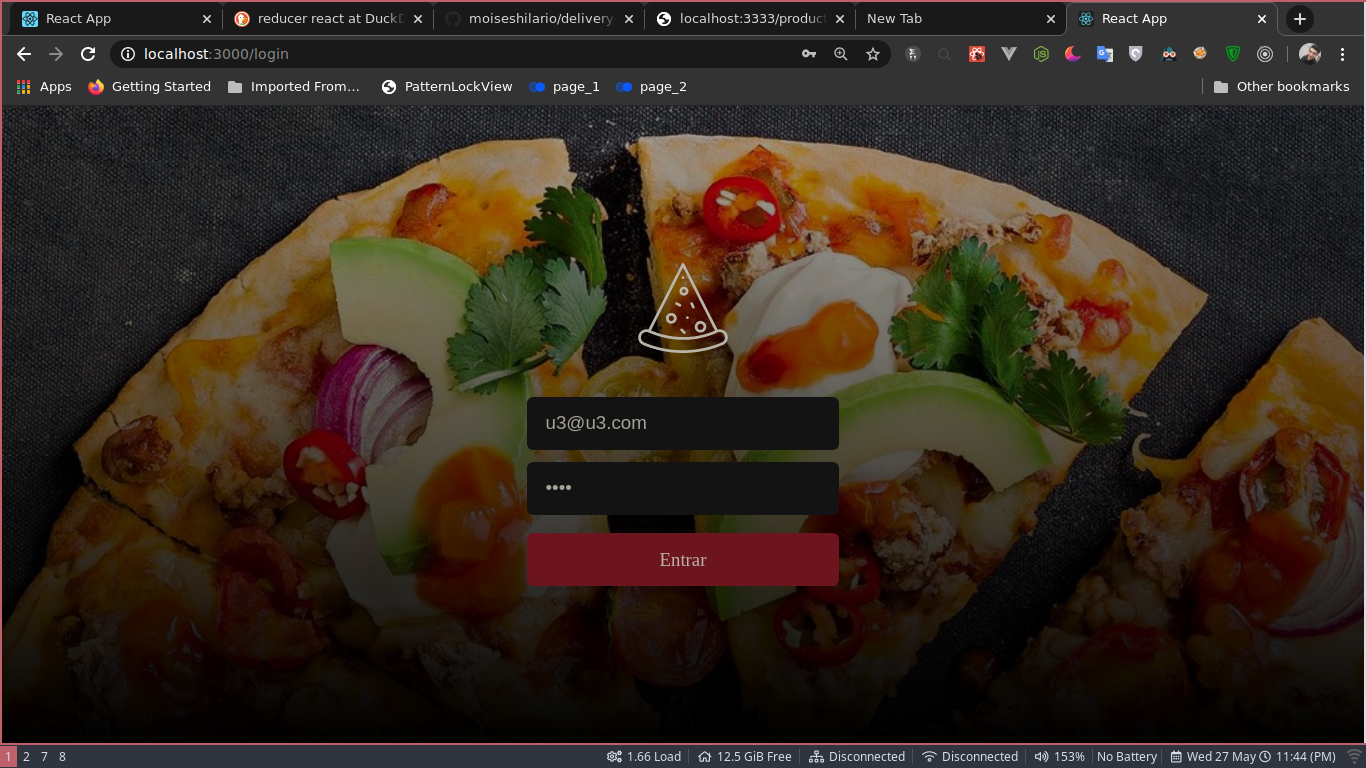
Task: Focus the password input field
Action: (683, 488)
